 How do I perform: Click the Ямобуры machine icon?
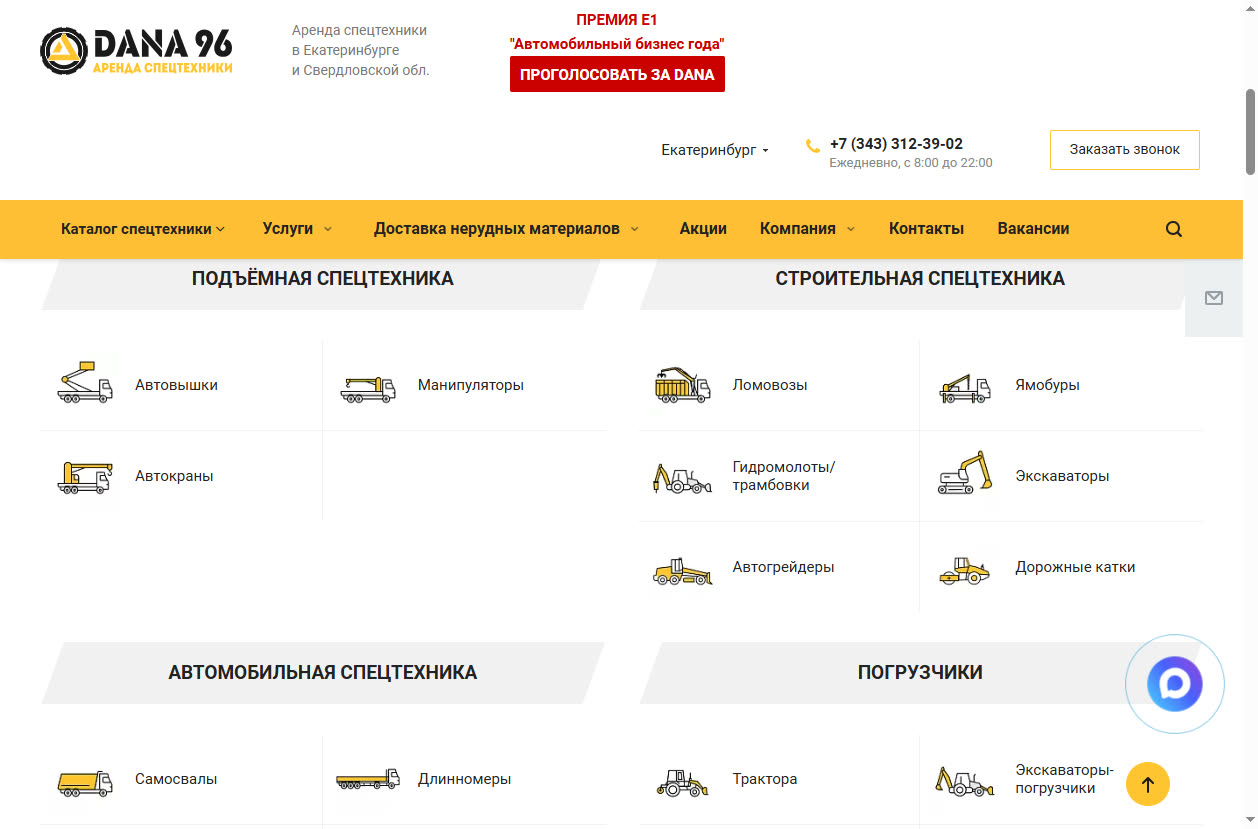click(965, 387)
